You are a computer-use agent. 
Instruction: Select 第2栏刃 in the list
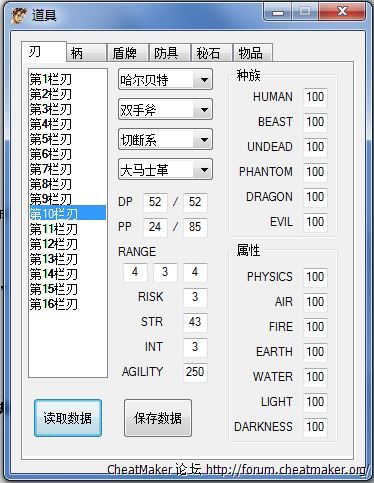pos(68,94)
